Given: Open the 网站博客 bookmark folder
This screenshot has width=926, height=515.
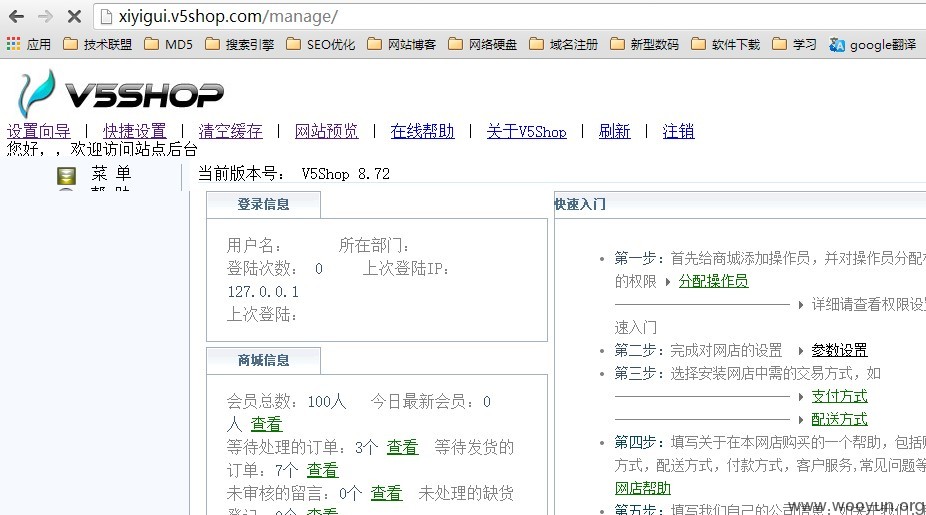Looking at the screenshot, I should point(402,44).
